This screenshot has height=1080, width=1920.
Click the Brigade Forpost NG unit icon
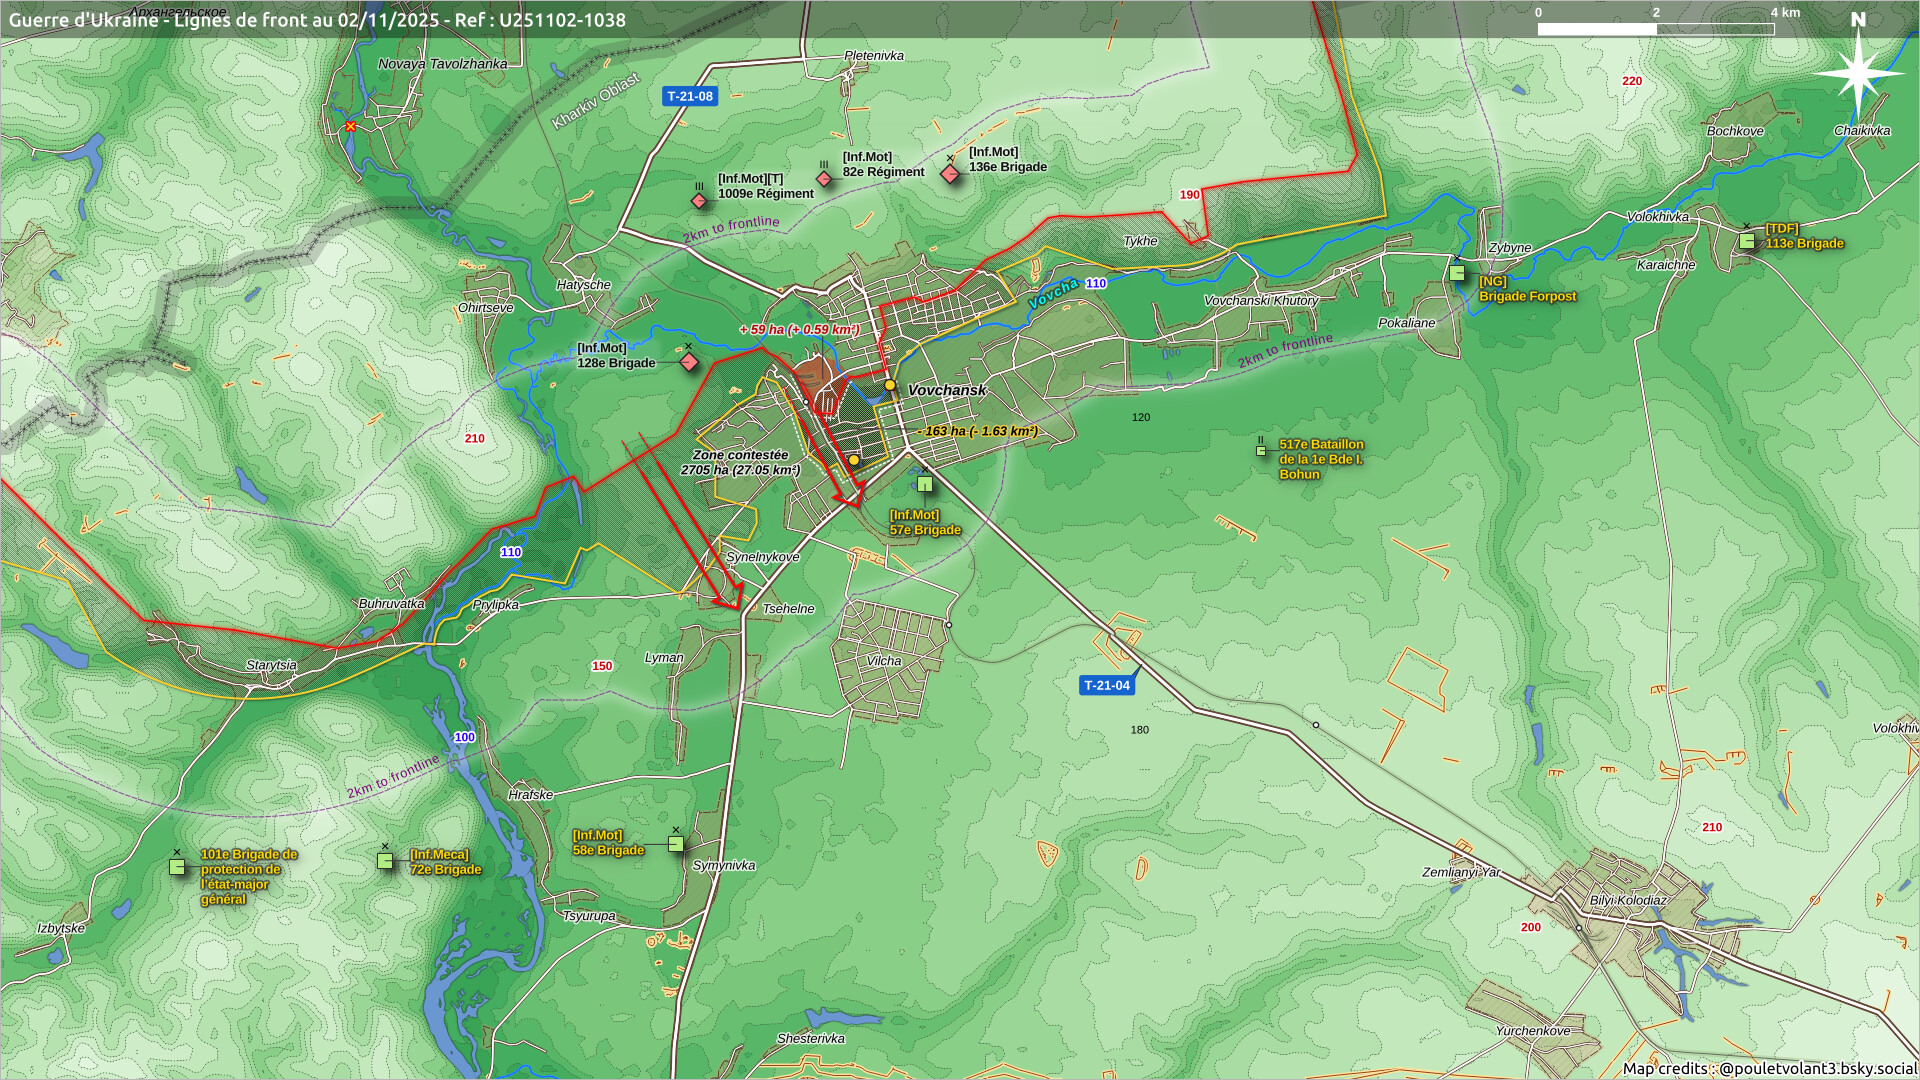coord(1457,273)
